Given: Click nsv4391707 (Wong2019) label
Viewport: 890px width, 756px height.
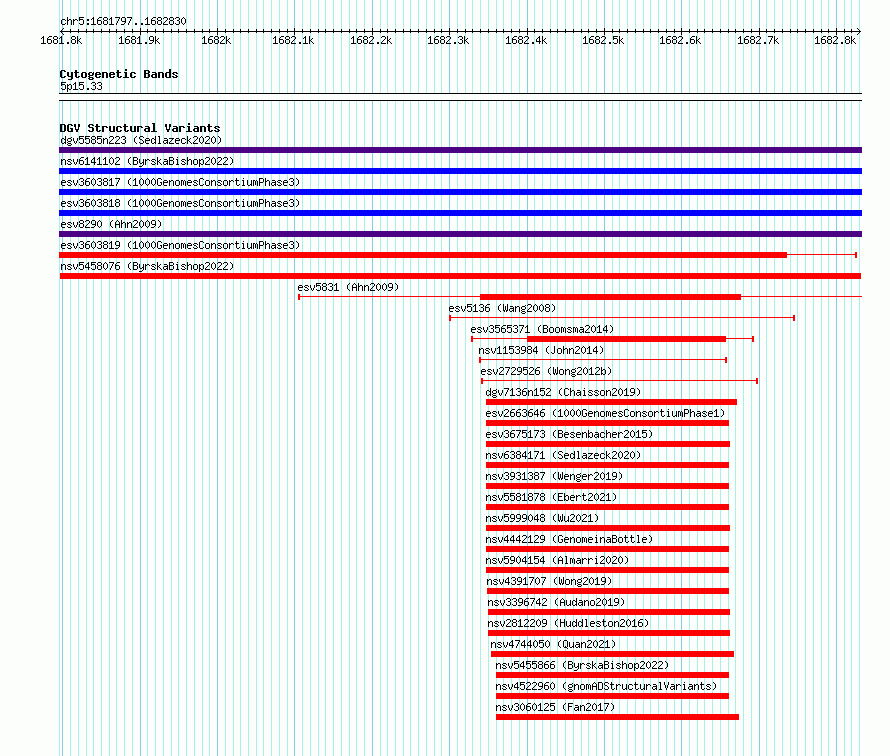Looking at the screenshot, I should pos(549,581).
